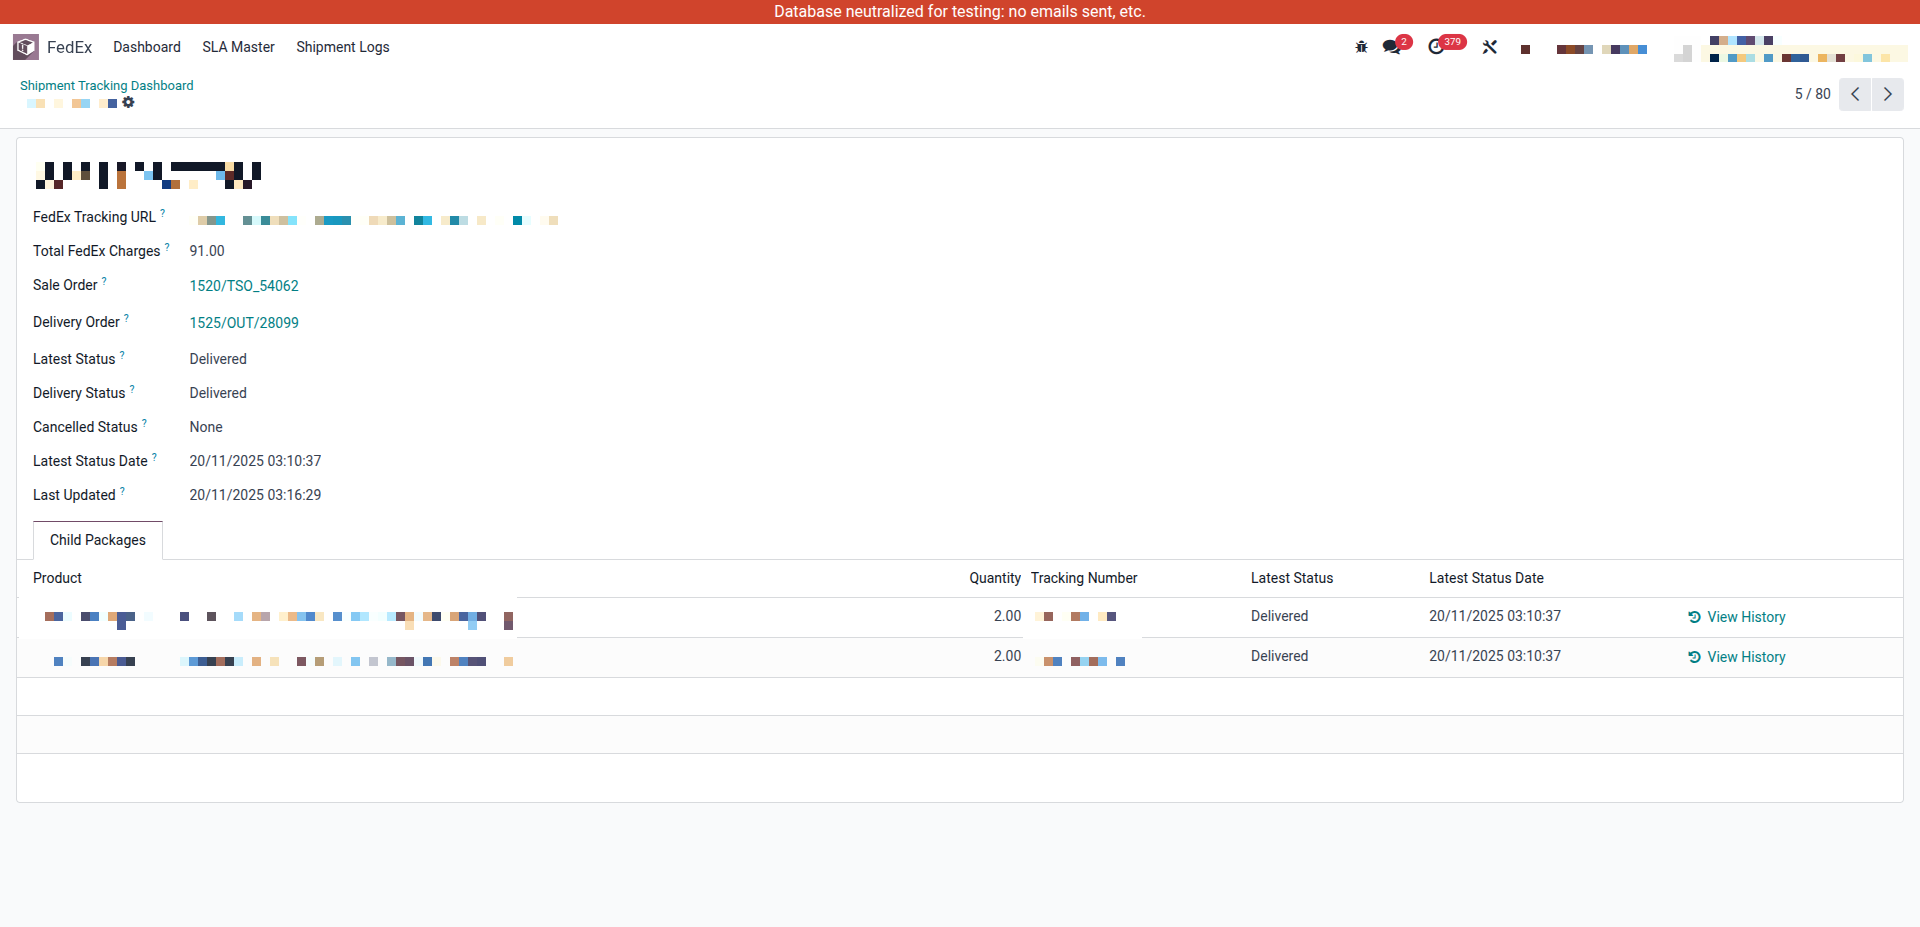This screenshot has height=927, width=1920.
Task: Open the FedEx app home icon
Action: pos(26,47)
